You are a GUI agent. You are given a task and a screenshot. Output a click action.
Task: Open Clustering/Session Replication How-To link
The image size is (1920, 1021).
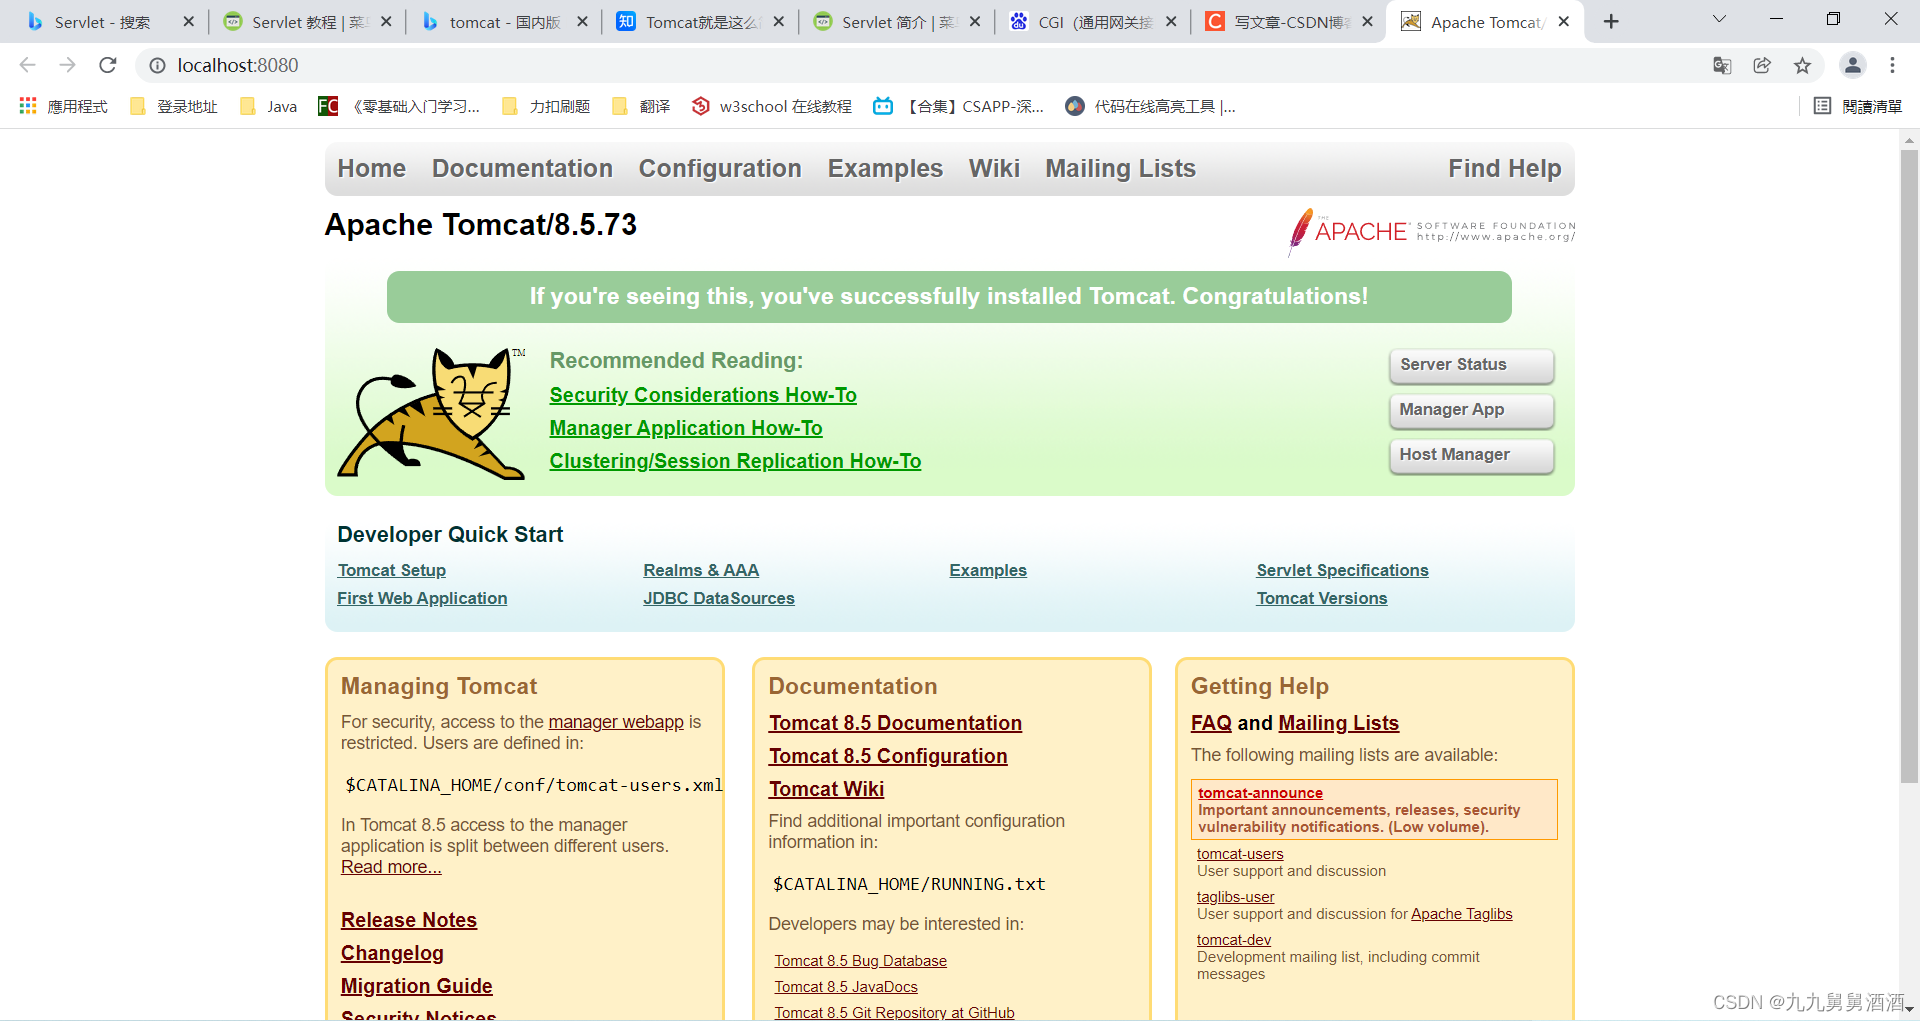pyautogui.click(x=735, y=461)
